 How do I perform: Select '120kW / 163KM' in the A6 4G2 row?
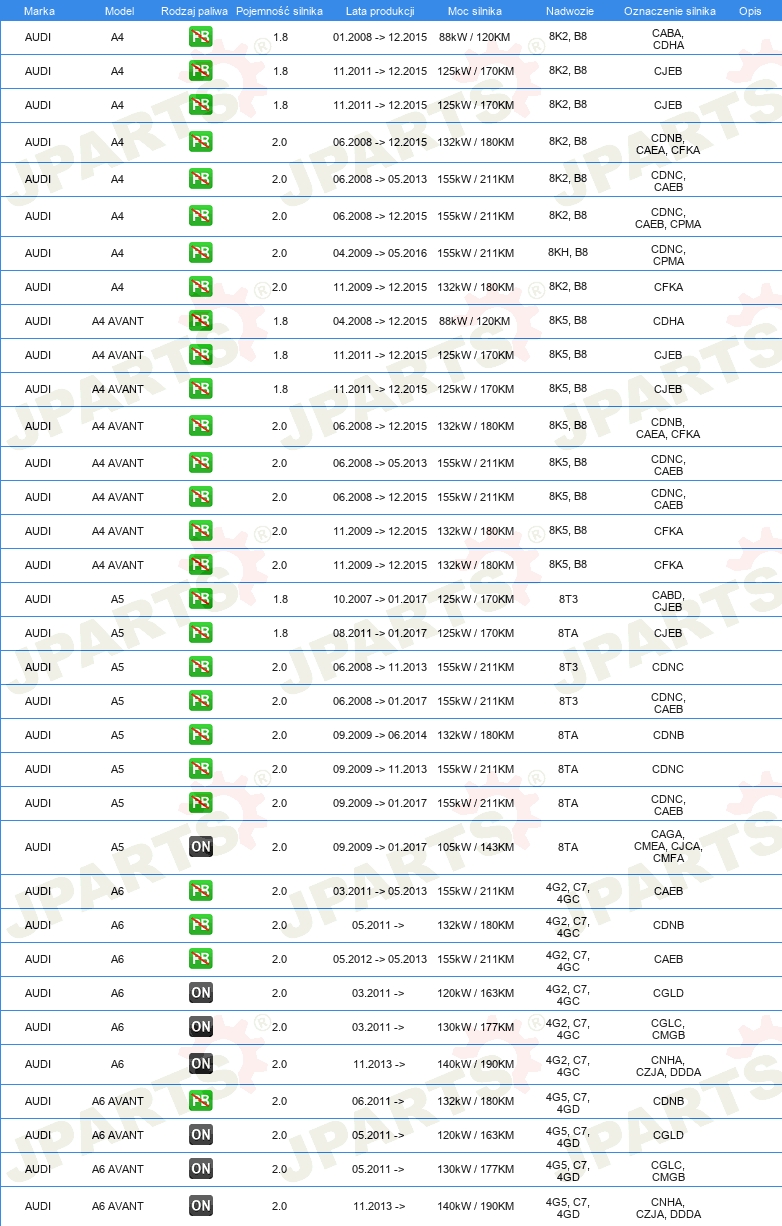(x=475, y=993)
